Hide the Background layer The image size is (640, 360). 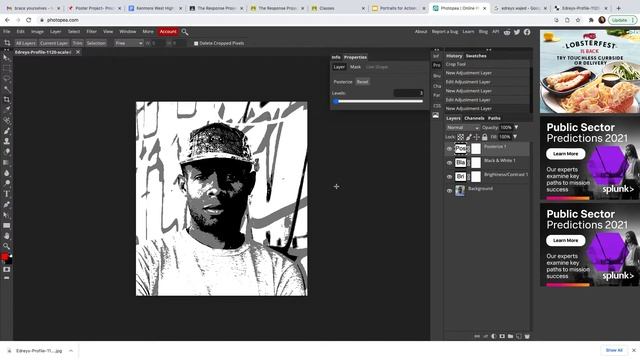pyautogui.click(x=449, y=191)
